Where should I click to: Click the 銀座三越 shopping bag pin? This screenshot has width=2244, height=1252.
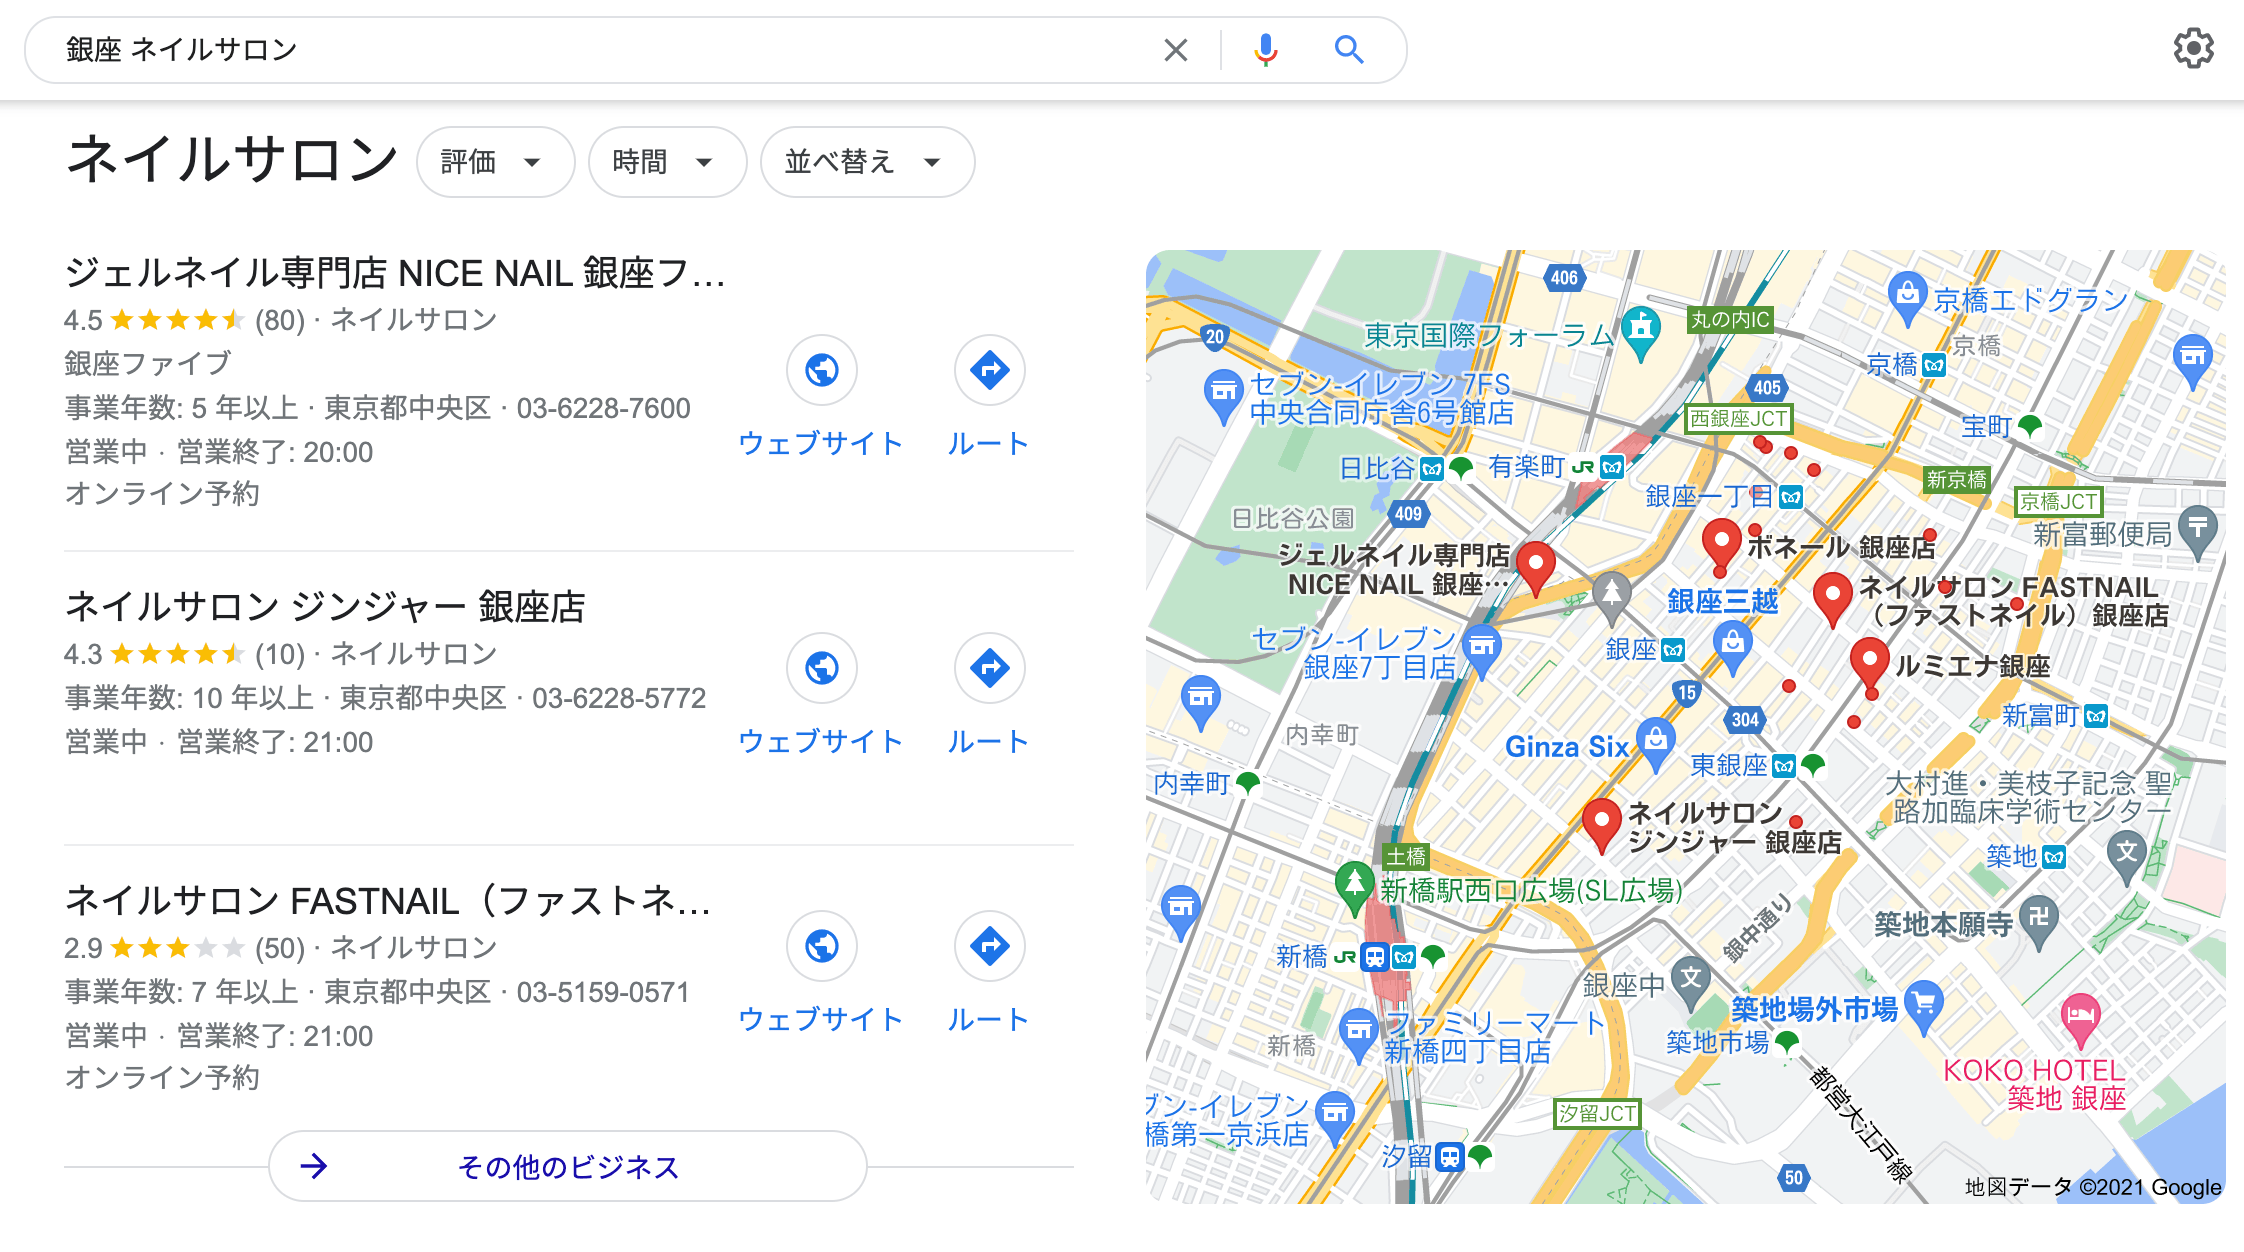[x=1732, y=645]
